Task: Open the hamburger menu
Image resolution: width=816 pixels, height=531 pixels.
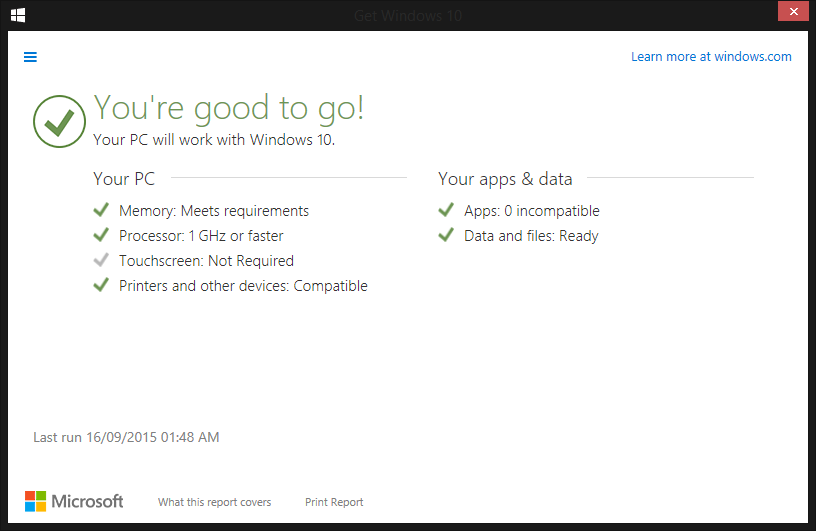Action: point(30,57)
